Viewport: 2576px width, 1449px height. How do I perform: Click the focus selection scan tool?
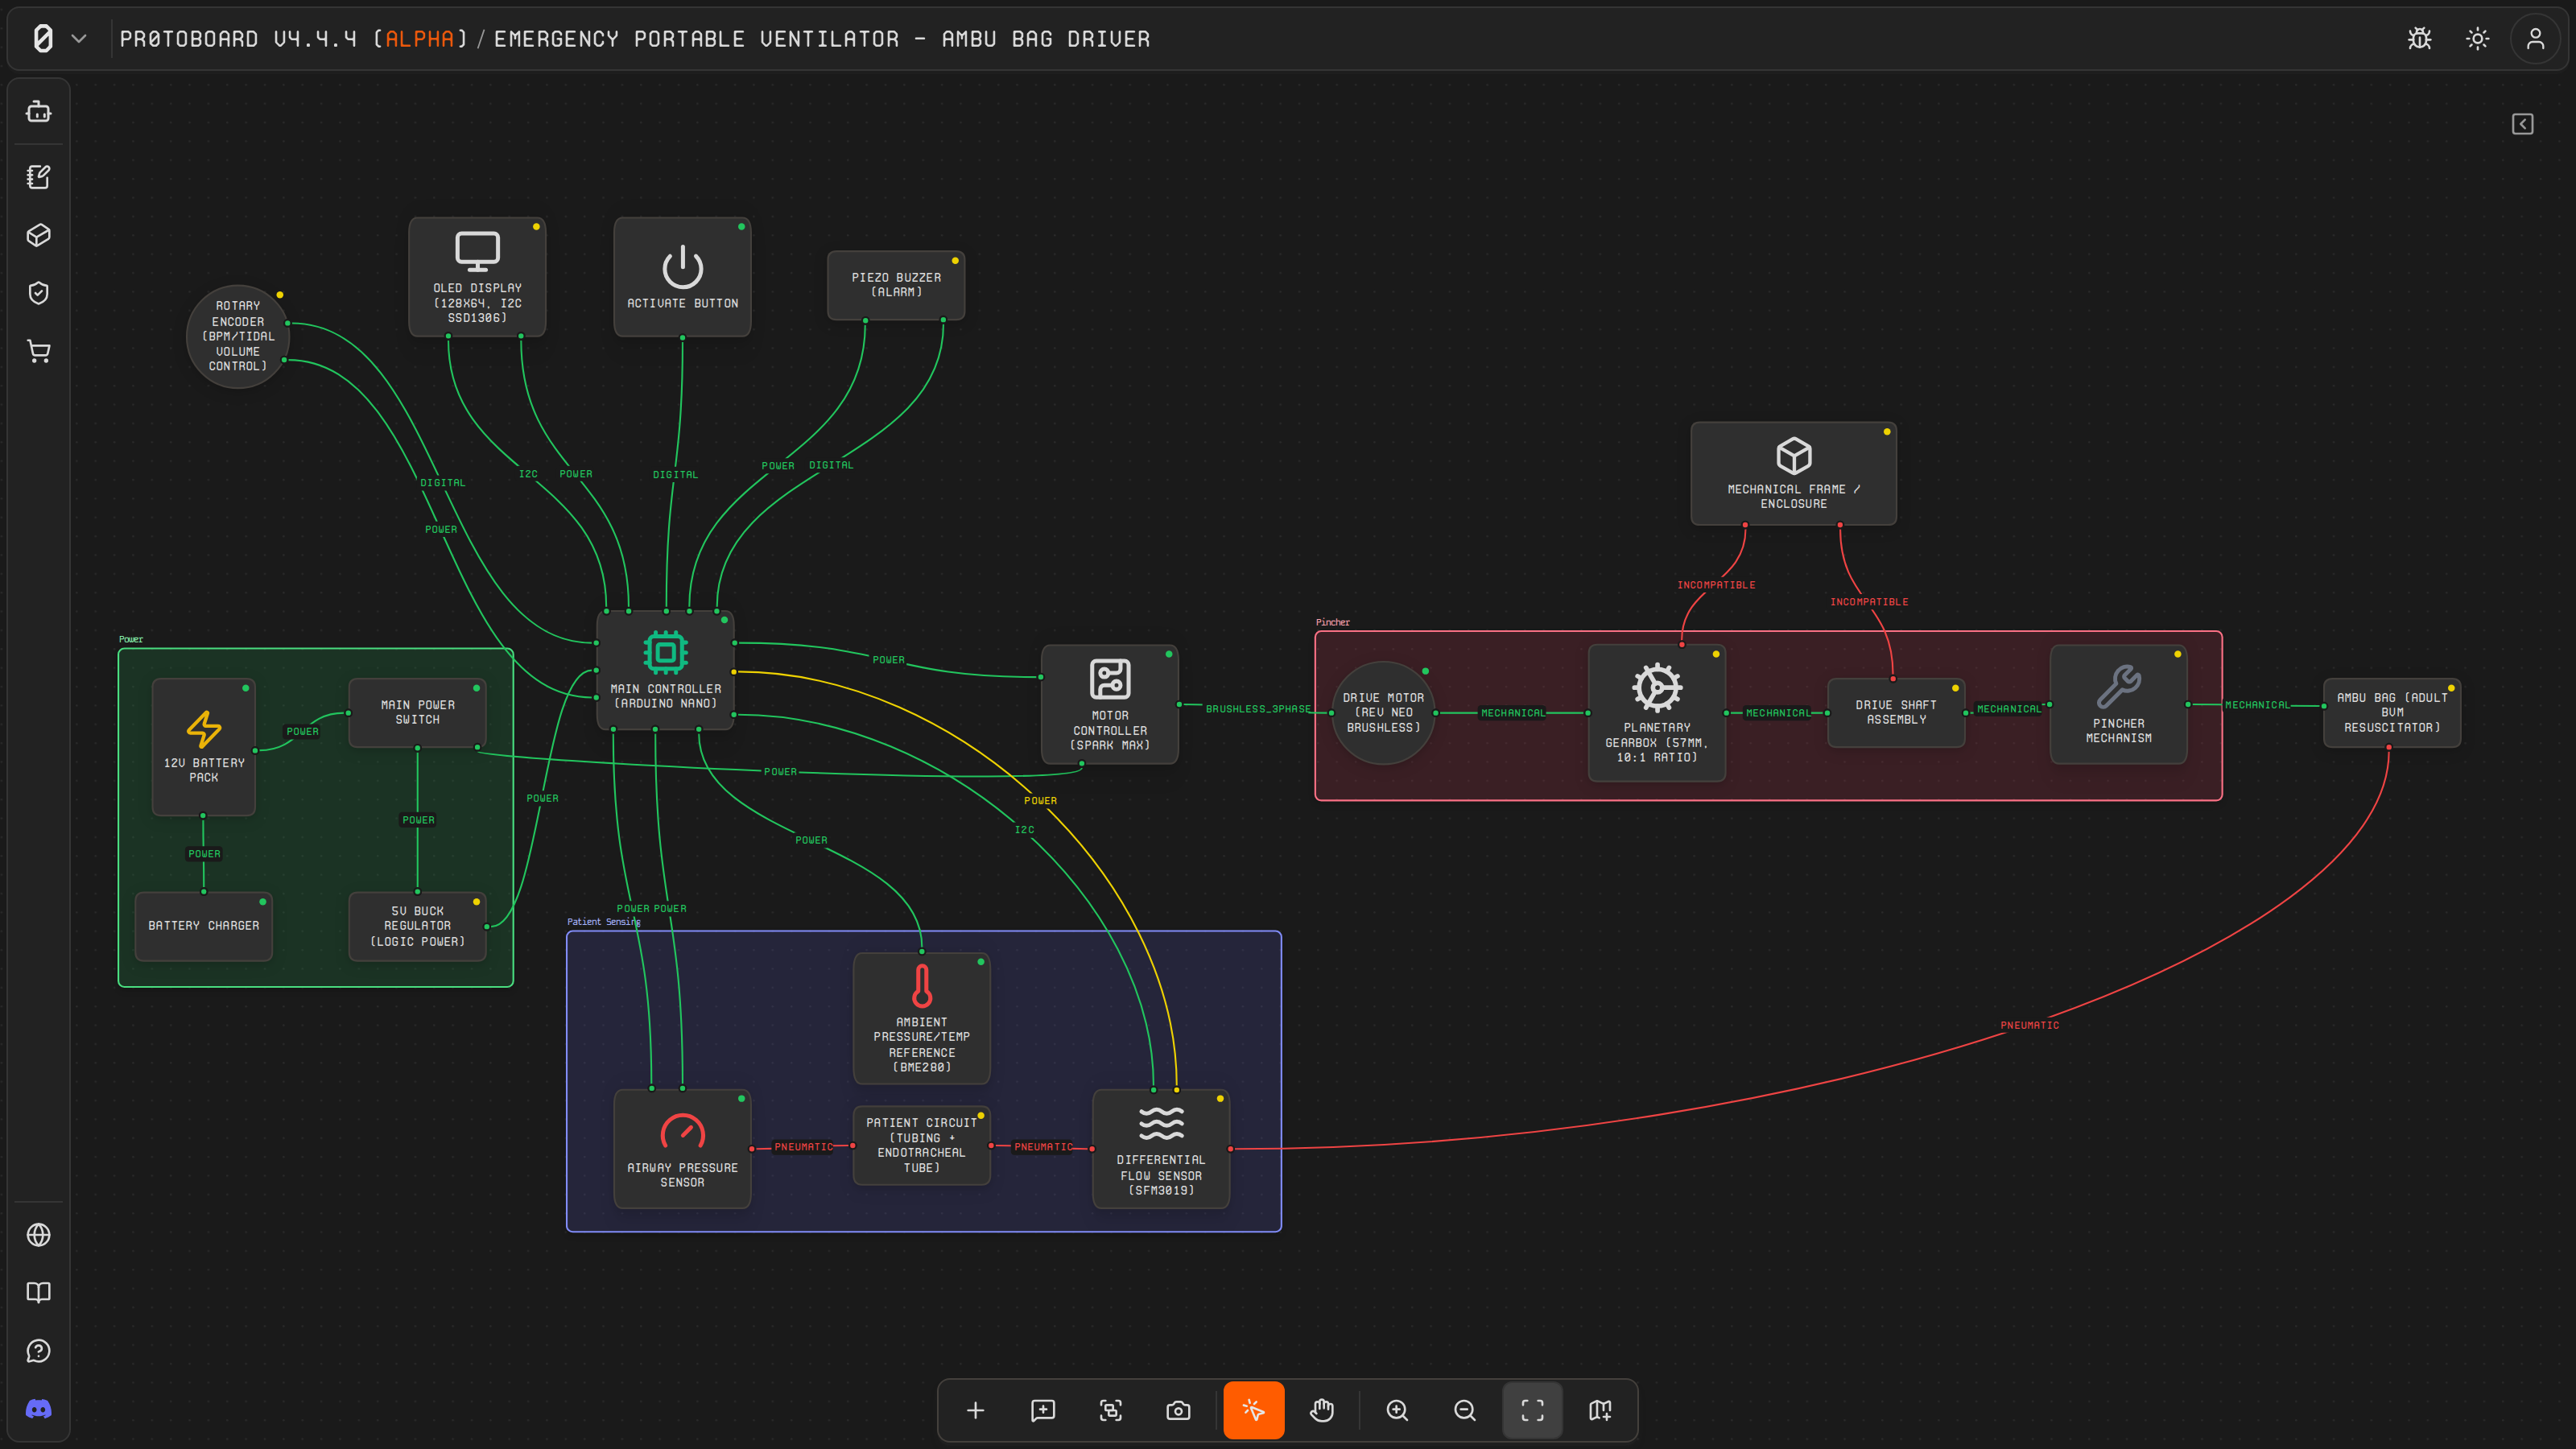tap(1111, 1410)
